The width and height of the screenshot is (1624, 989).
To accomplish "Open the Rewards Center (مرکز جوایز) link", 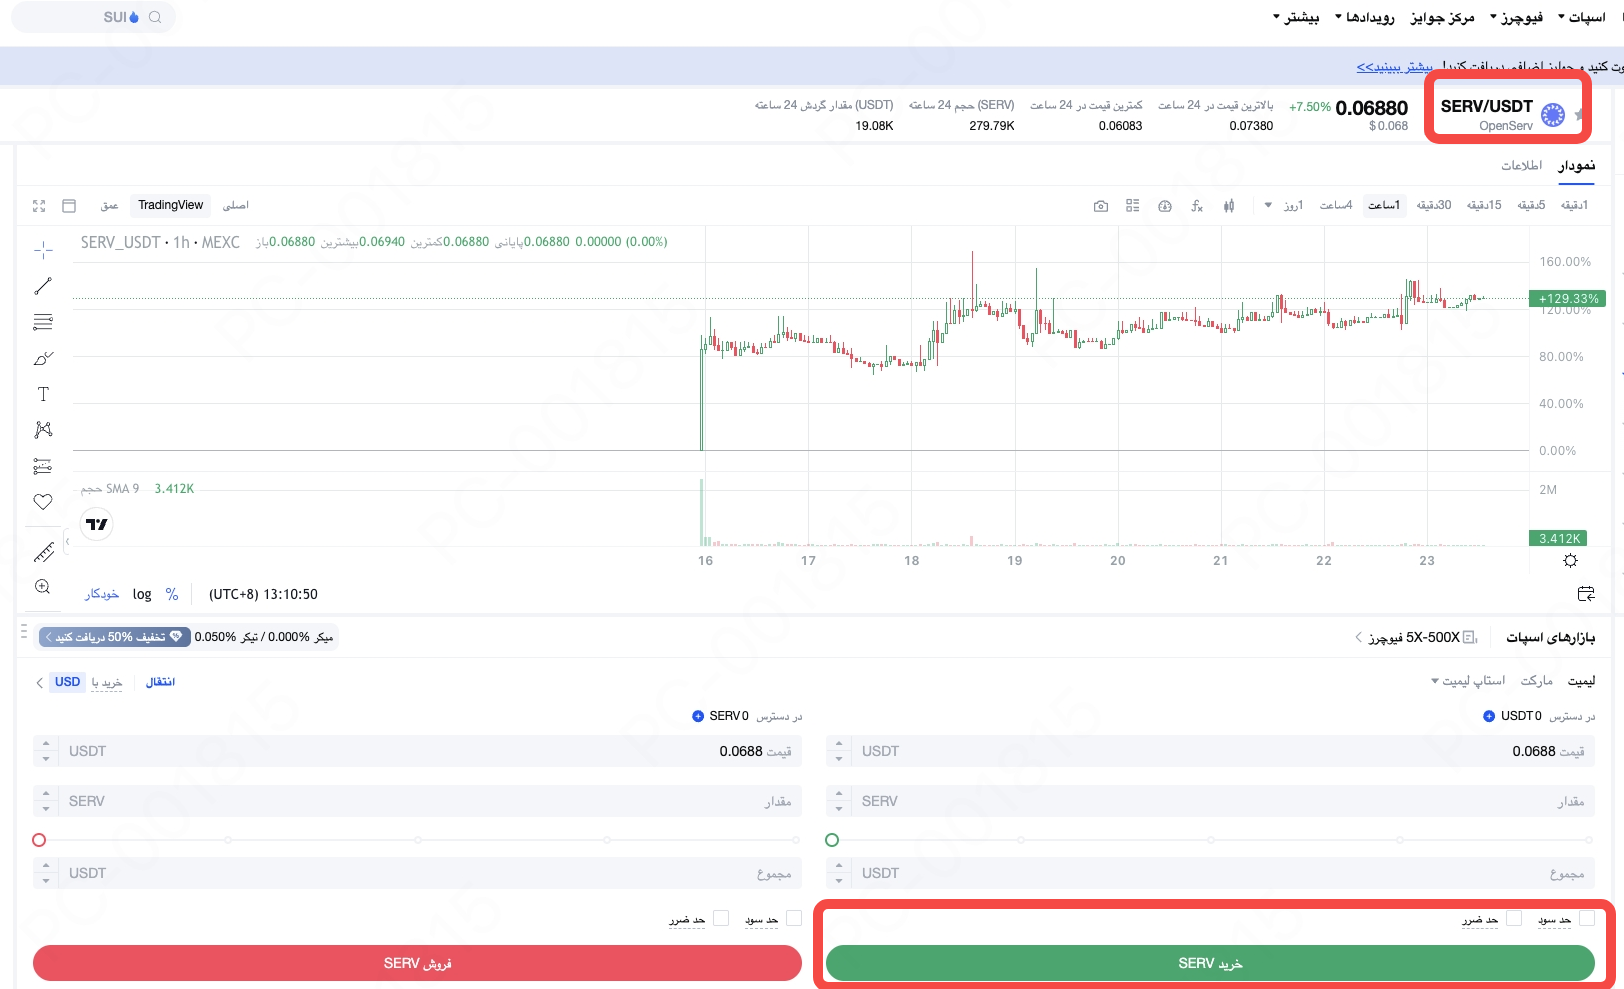I will coord(1442,17).
